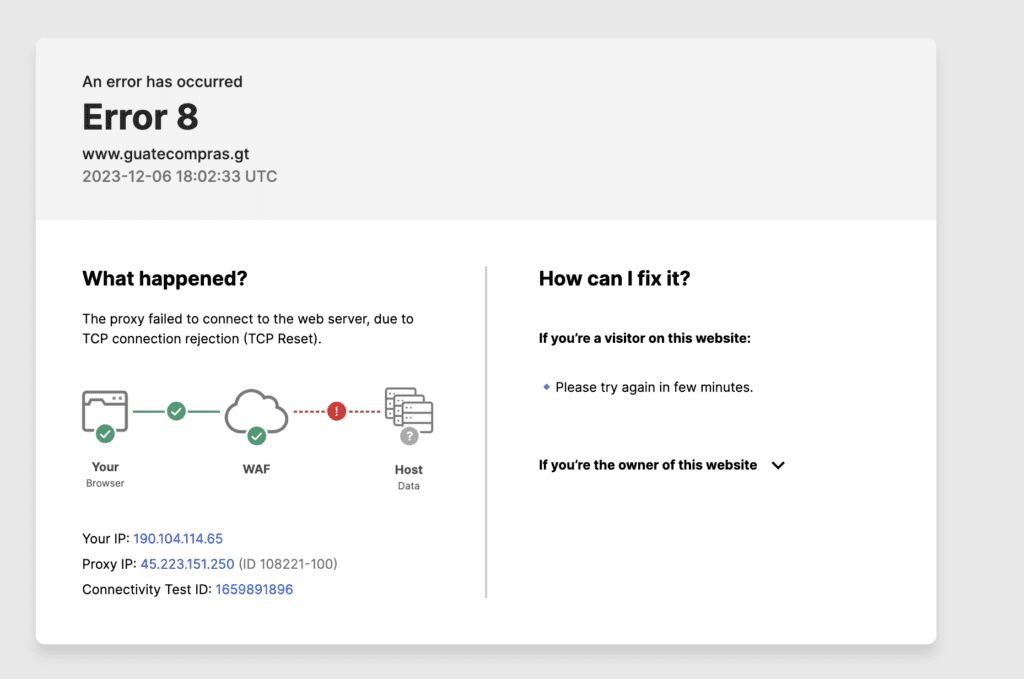Expand the website owner section chevron
This screenshot has width=1024, height=679.
[x=778, y=466]
